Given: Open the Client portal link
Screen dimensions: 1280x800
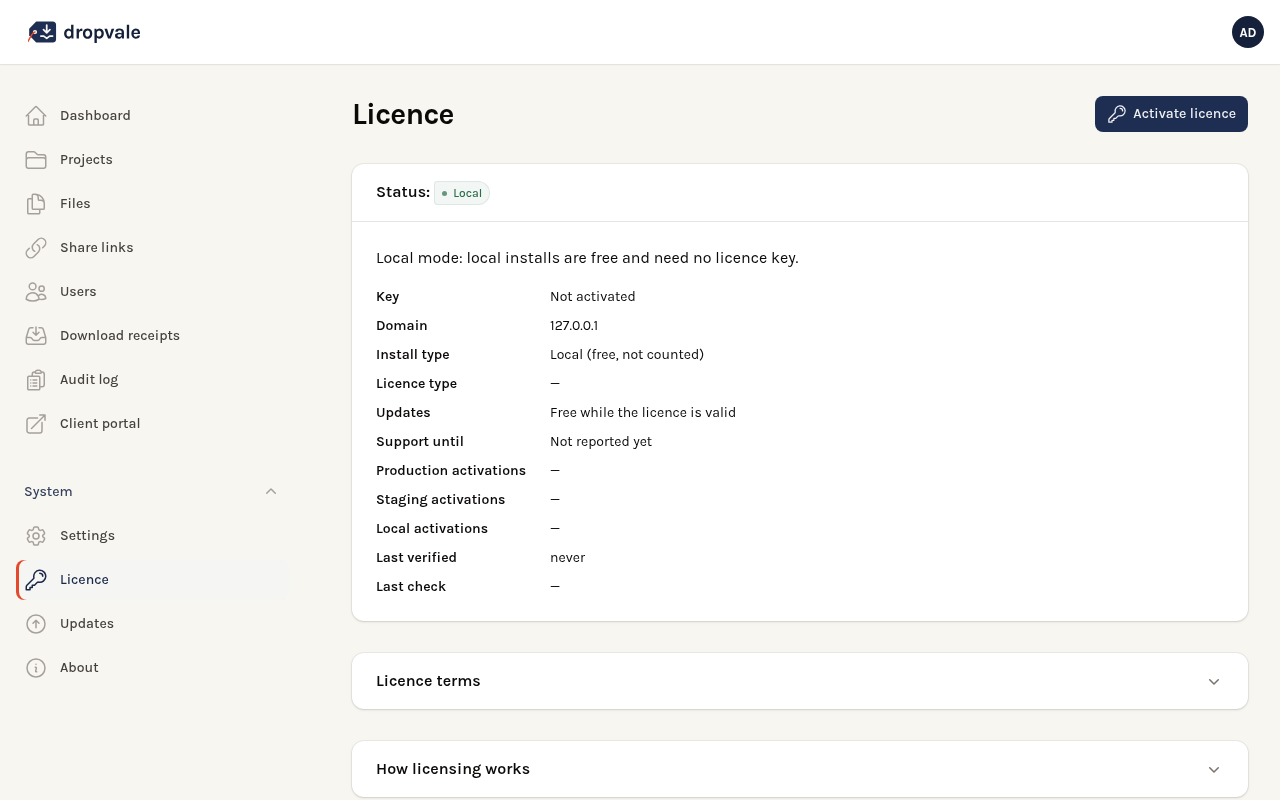Looking at the screenshot, I should coord(152,424).
